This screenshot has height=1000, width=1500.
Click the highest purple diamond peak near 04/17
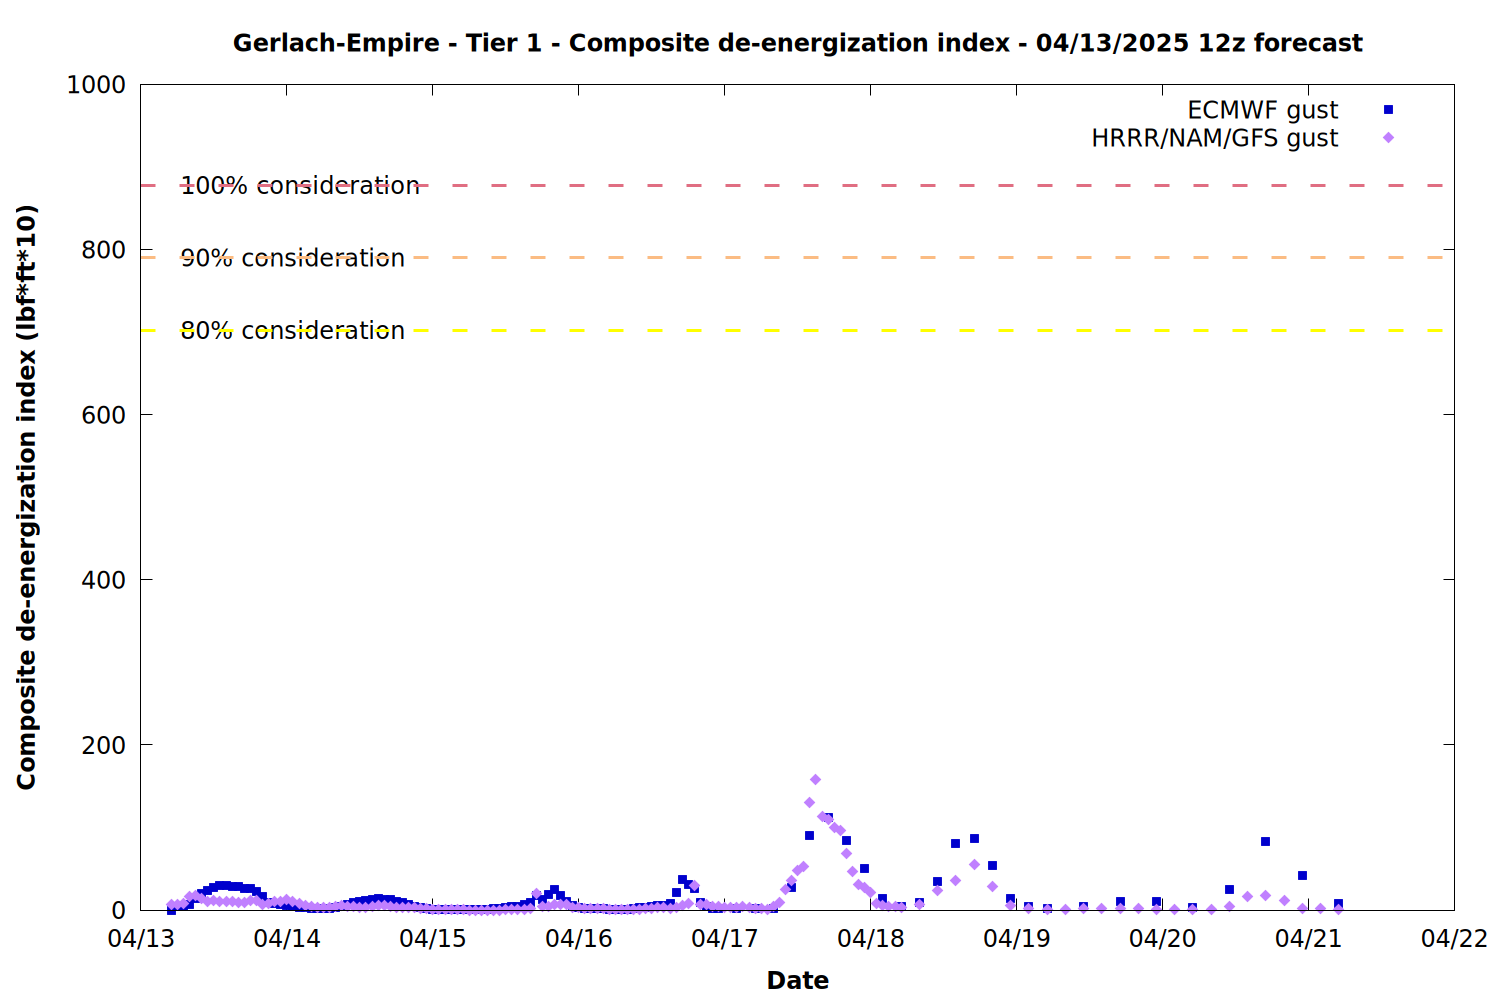coord(815,779)
